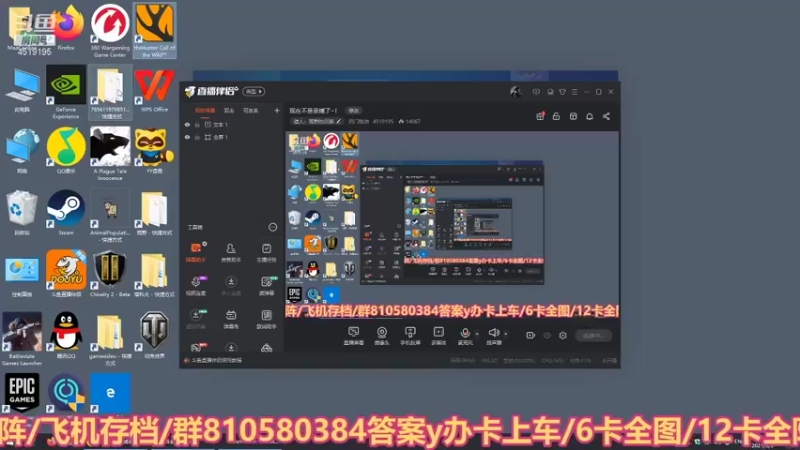Toggle visibility eye for 全屏 1 source
This screenshot has height=450, width=800.
187,137
